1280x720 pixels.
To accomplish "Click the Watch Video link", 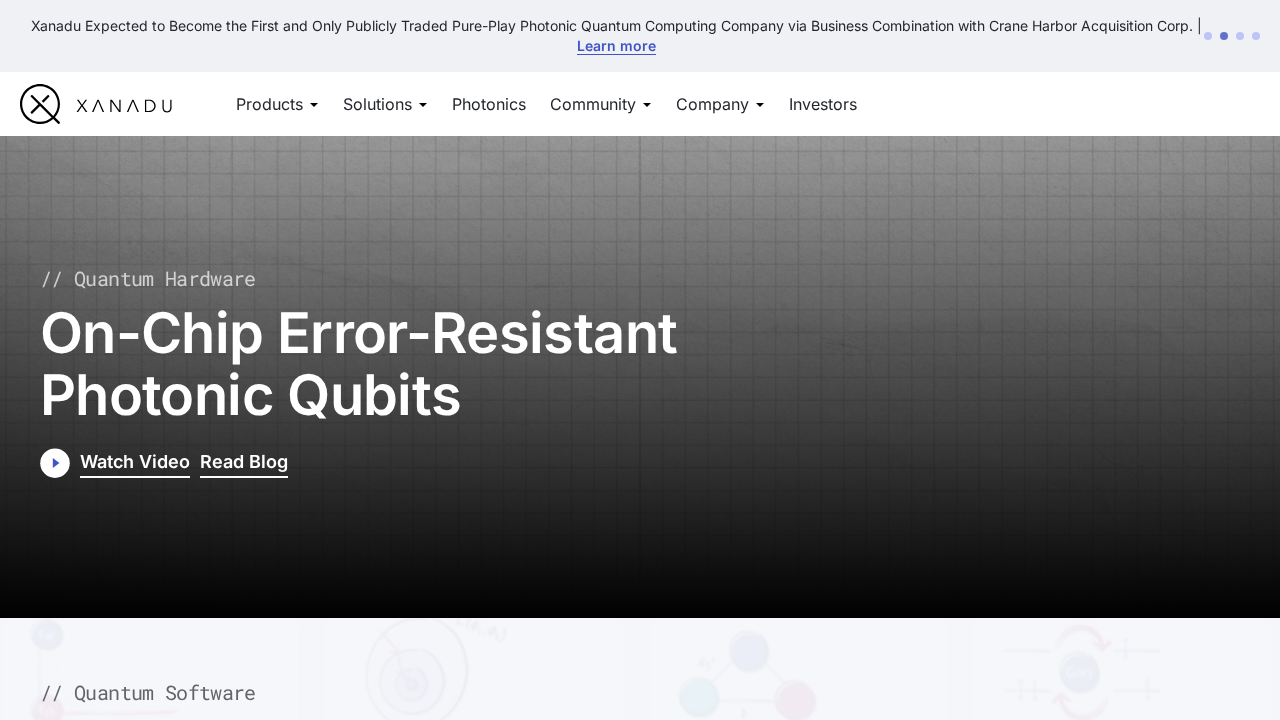I will (x=135, y=462).
